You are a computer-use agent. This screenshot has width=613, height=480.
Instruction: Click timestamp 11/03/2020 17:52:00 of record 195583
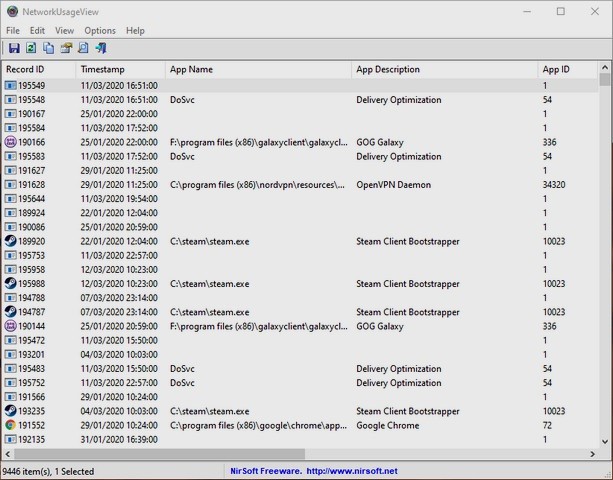click(119, 156)
